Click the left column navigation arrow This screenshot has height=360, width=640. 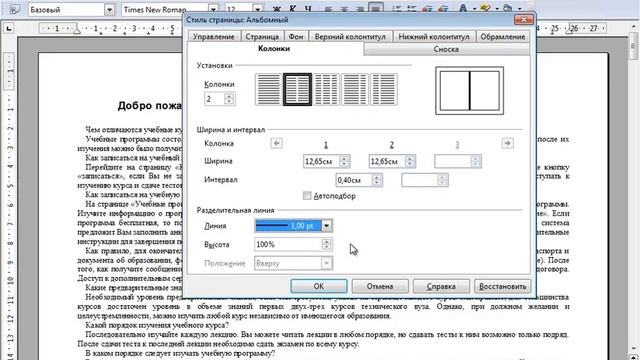276,143
